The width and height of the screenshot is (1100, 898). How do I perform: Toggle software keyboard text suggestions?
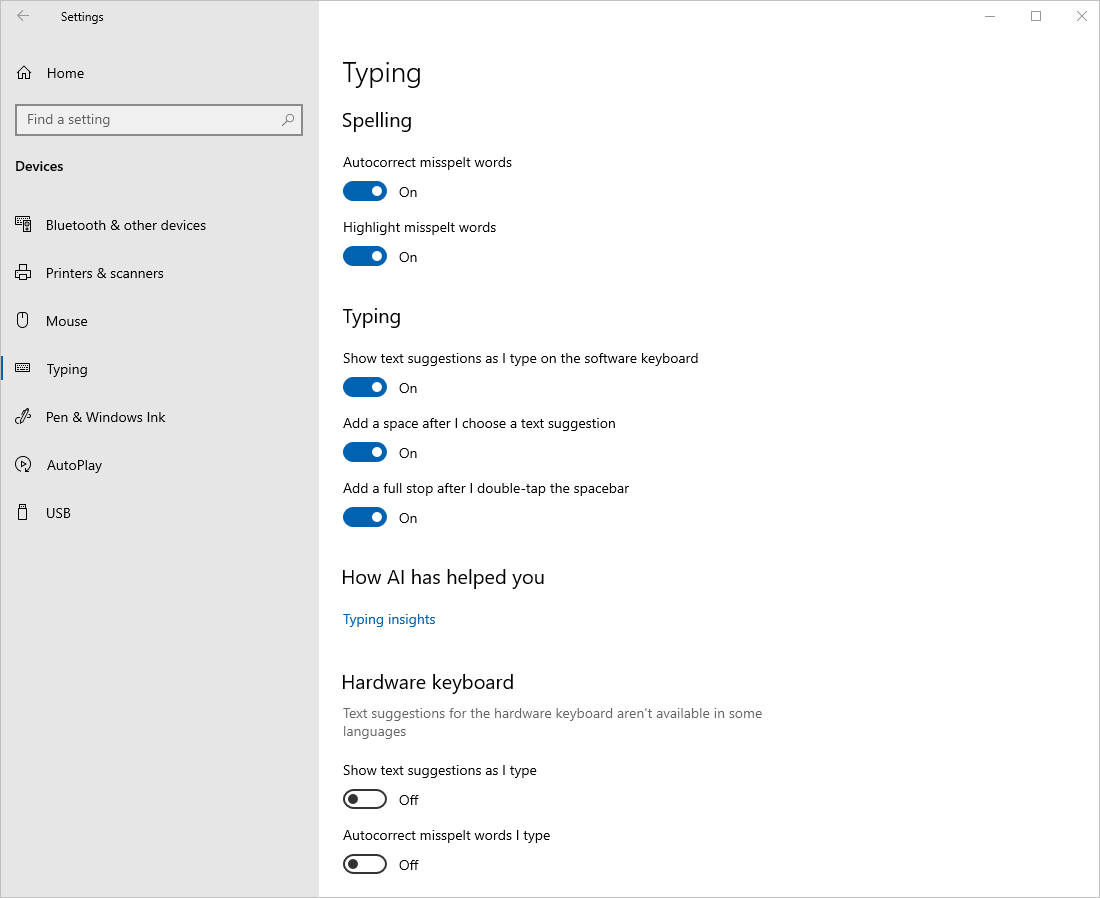click(365, 387)
